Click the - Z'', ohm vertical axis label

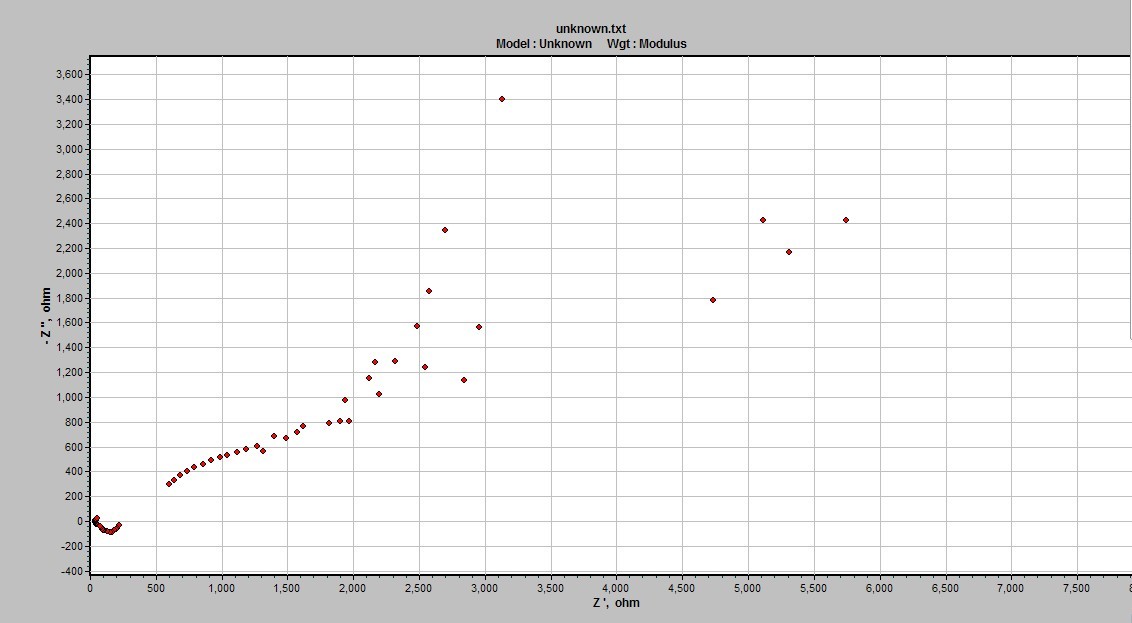click(x=46, y=315)
